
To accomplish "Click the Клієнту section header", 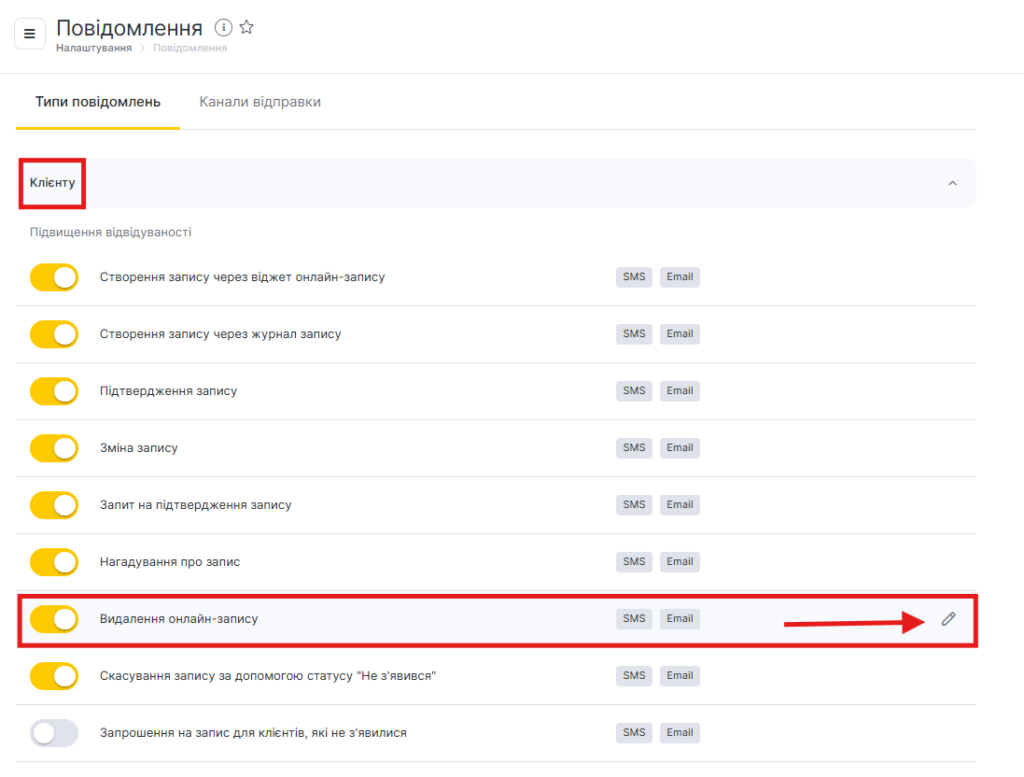I will pyautogui.click(x=52, y=183).
